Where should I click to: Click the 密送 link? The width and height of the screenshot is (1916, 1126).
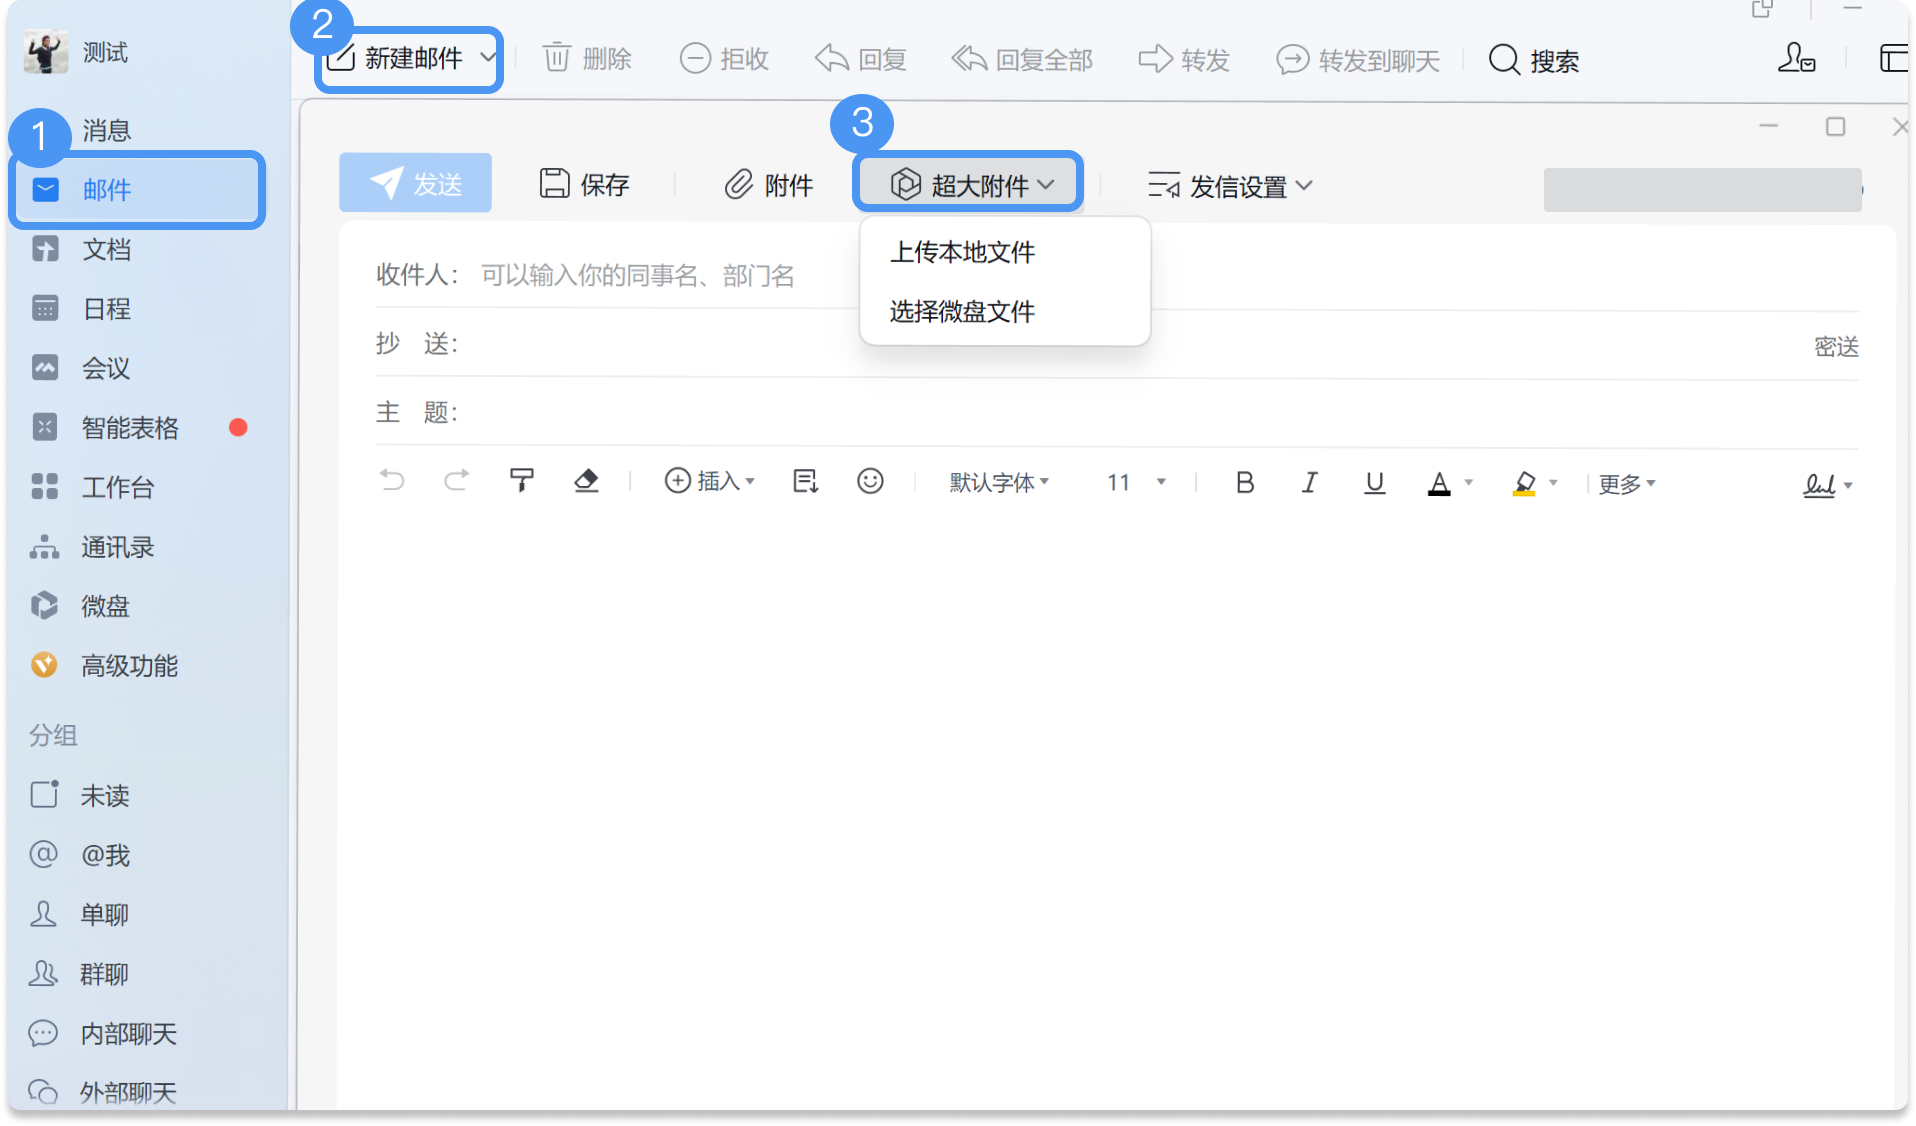pyautogui.click(x=1836, y=347)
